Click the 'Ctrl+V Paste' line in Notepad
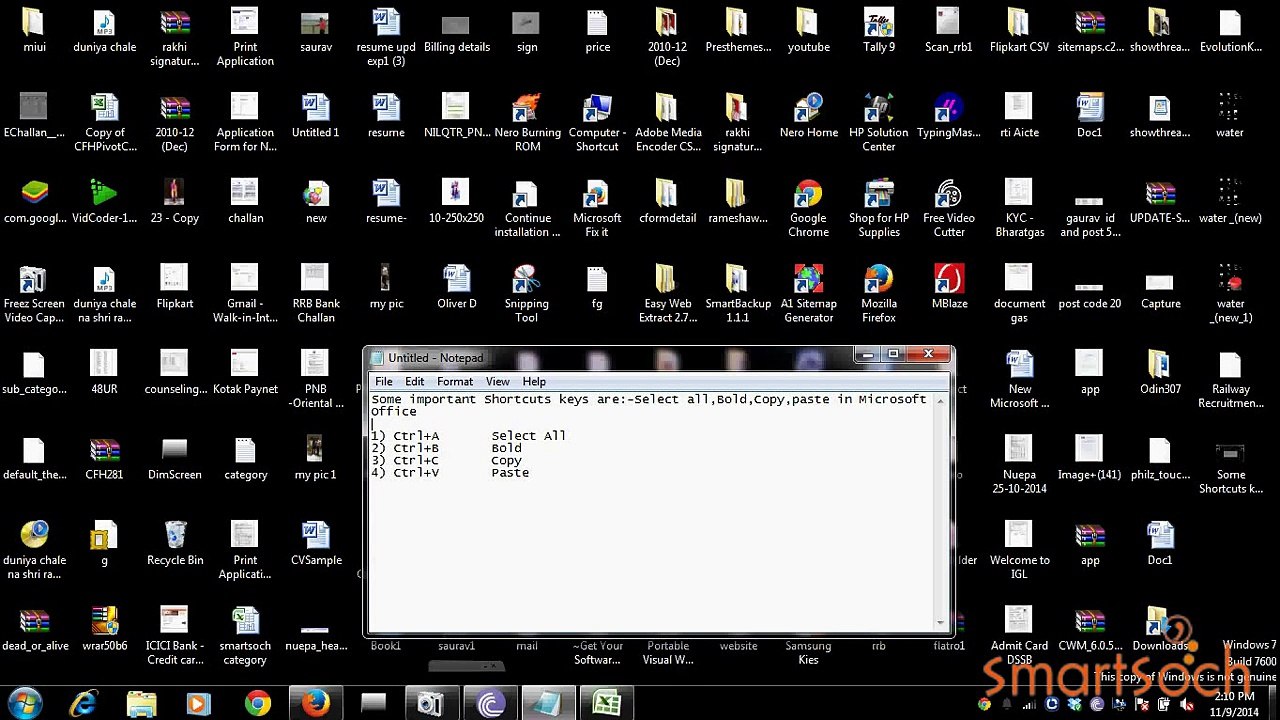 click(450, 473)
